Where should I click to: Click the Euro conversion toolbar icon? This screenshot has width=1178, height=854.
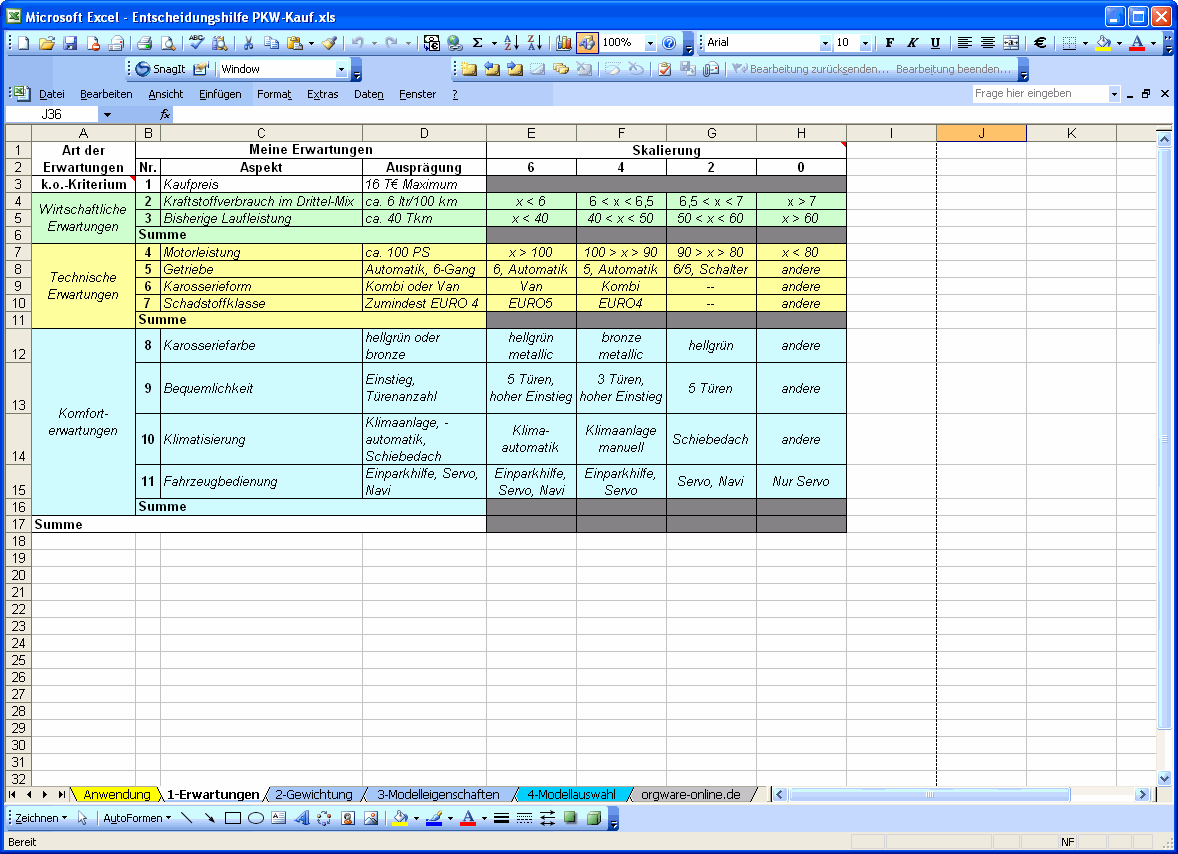pyautogui.click(x=432, y=43)
